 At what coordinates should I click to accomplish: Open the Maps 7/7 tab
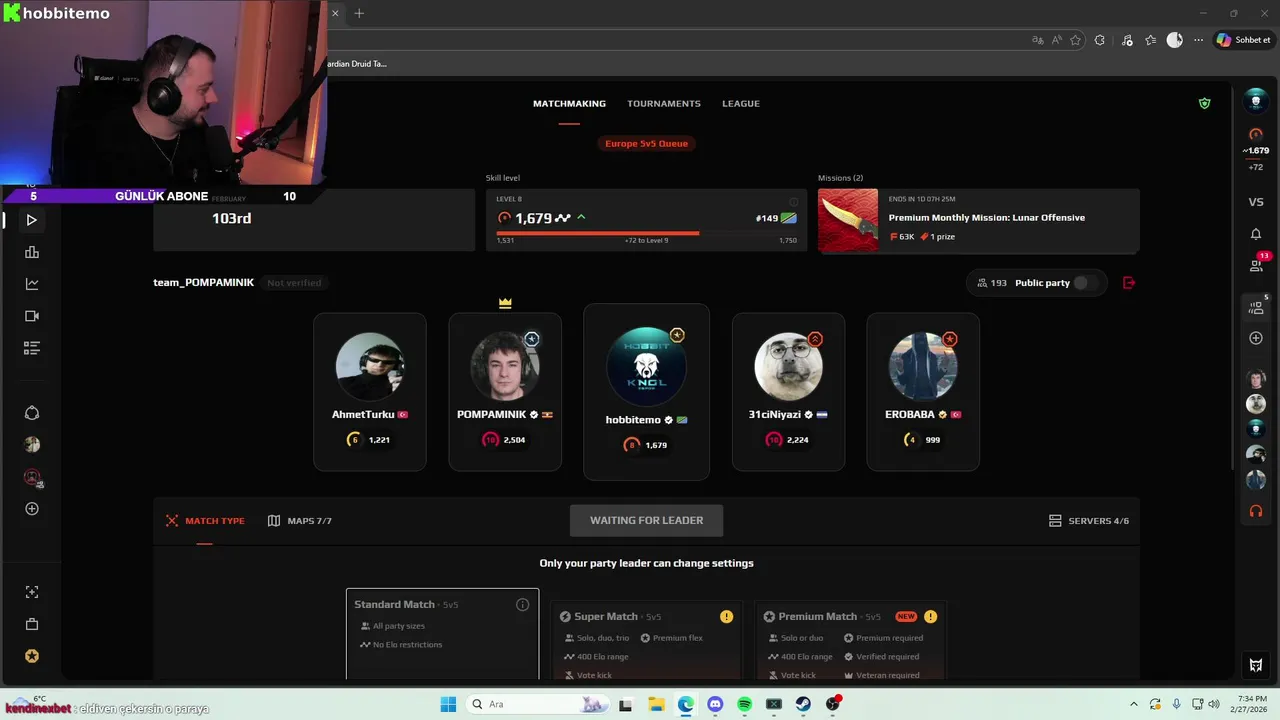coord(300,521)
